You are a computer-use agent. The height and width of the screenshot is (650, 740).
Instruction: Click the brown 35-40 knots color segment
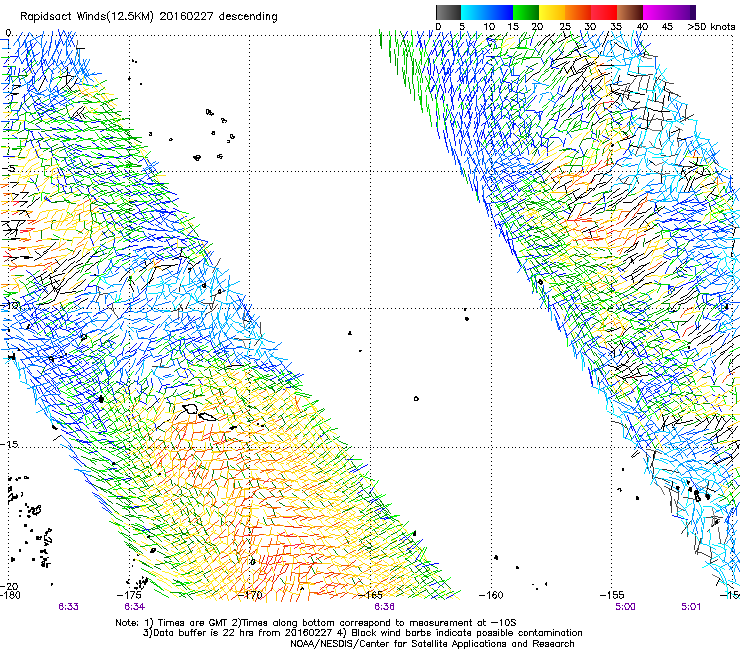point(630,12)
